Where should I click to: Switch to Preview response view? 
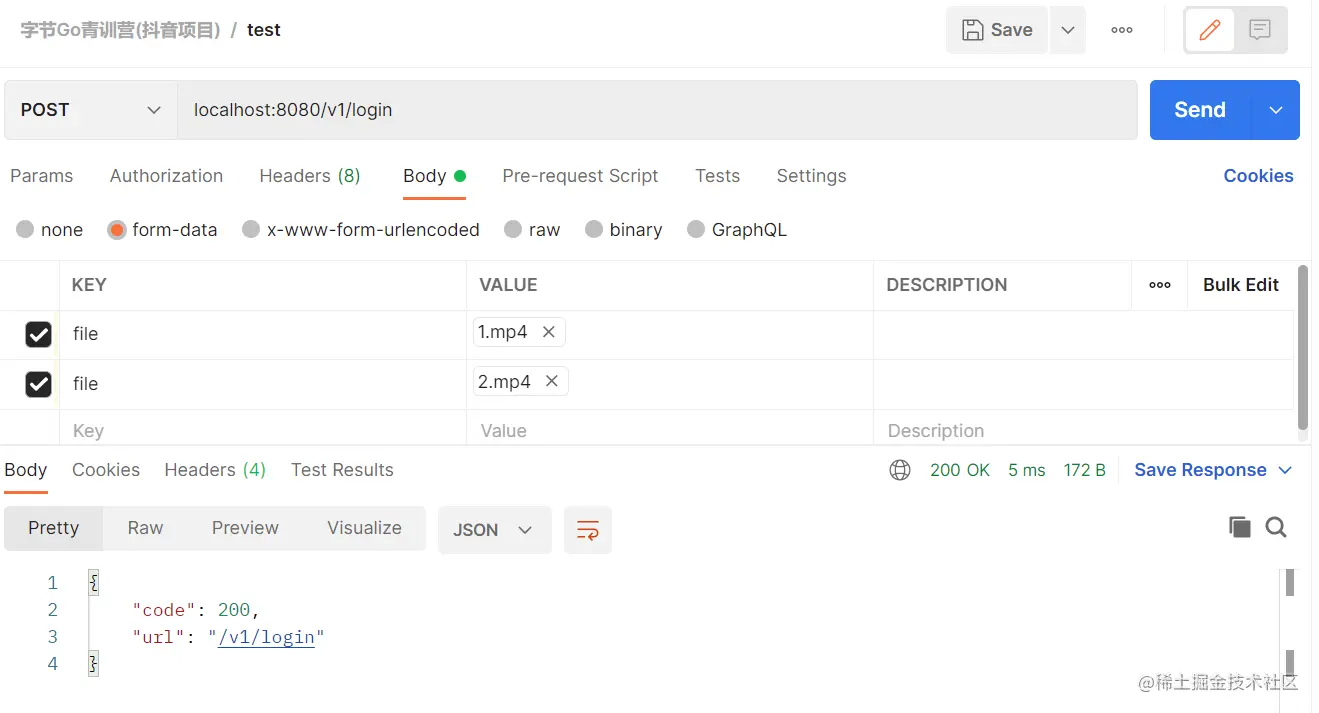[x=245, y=528]
